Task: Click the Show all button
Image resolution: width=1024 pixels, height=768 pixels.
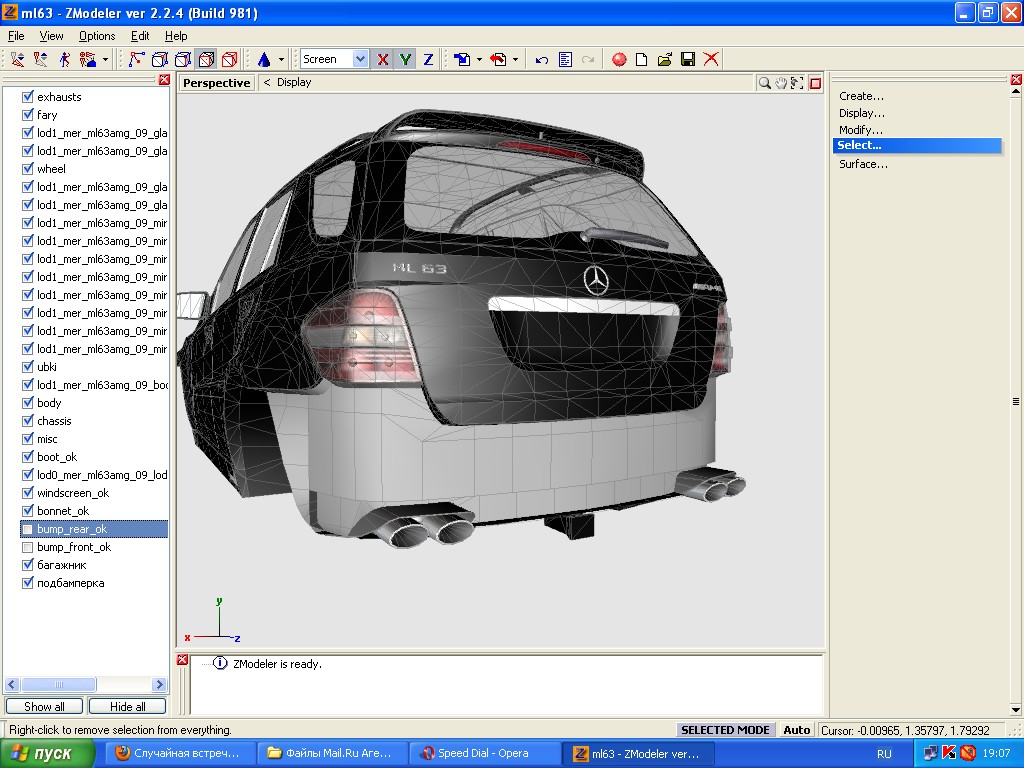Action: tap(44, 707)
